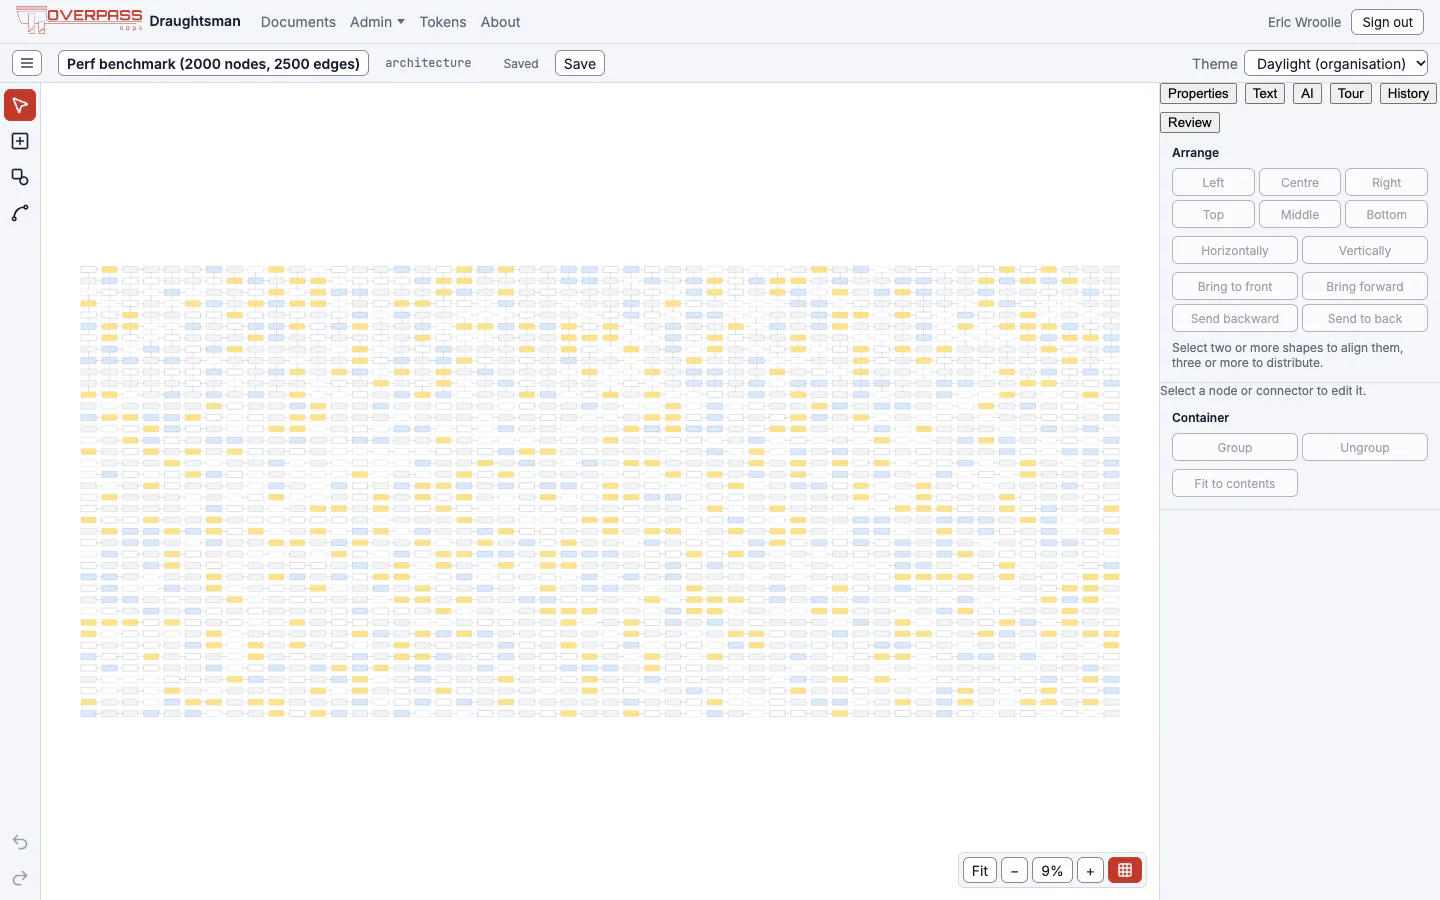Click the Draughtsman app name
1440x900 pixels.
click(x=195, y=21)
